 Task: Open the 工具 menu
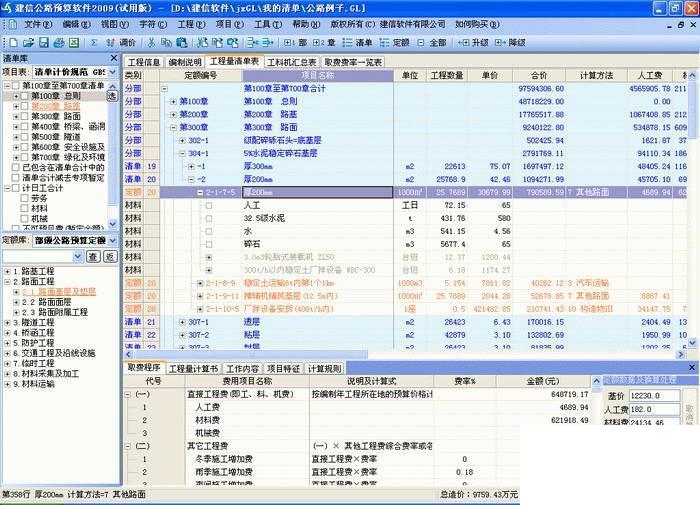click(268, 25)
